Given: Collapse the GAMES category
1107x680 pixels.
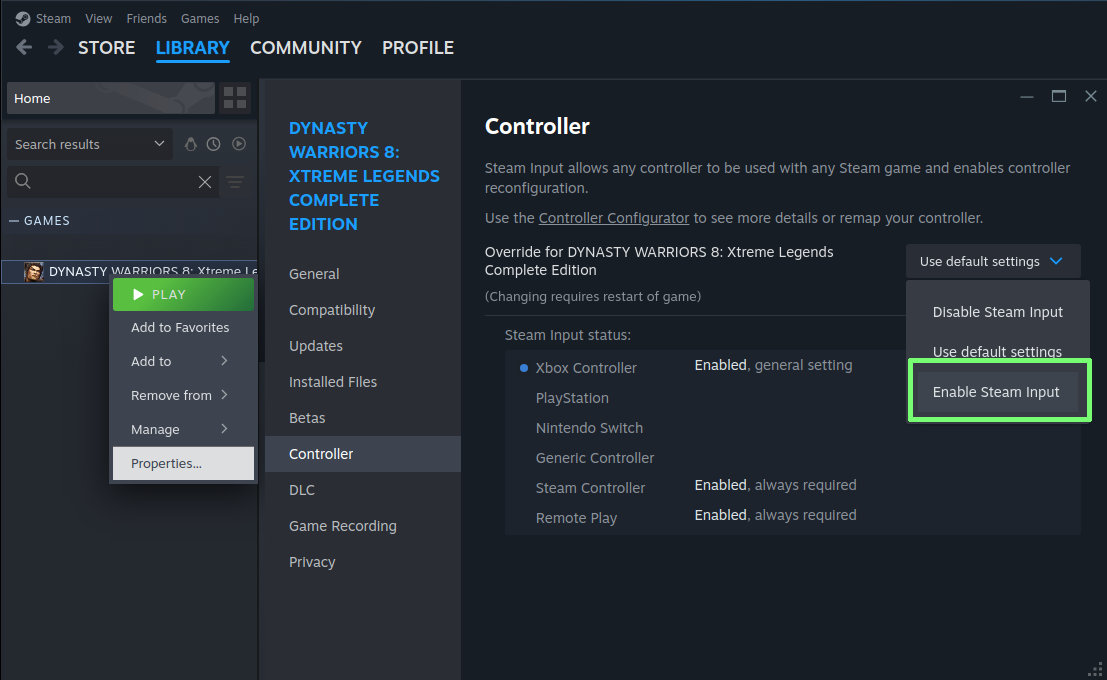Looking at the screenshot, I should [13, 221].
